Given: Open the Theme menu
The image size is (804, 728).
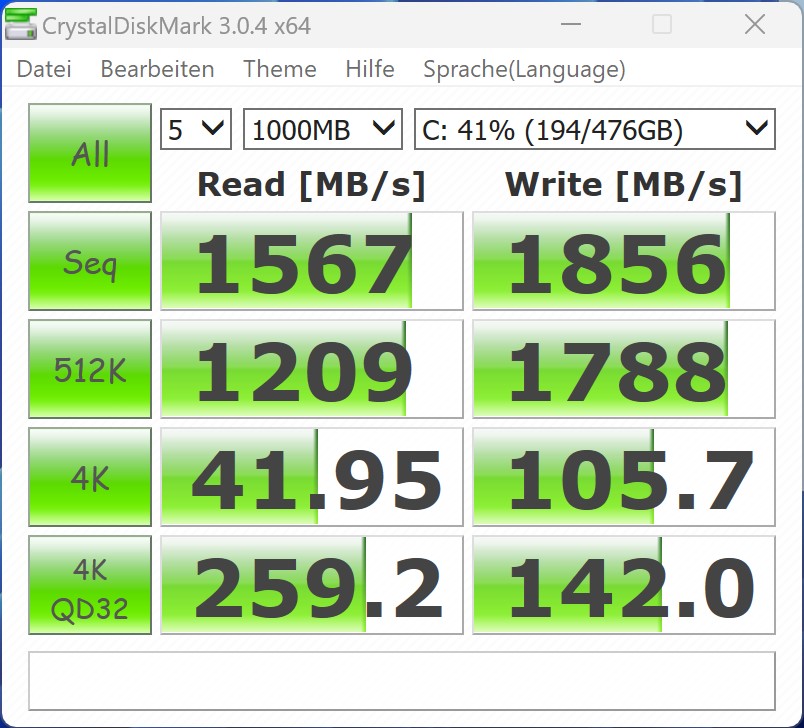Looking at the screenshot, I should click(279, 69).
